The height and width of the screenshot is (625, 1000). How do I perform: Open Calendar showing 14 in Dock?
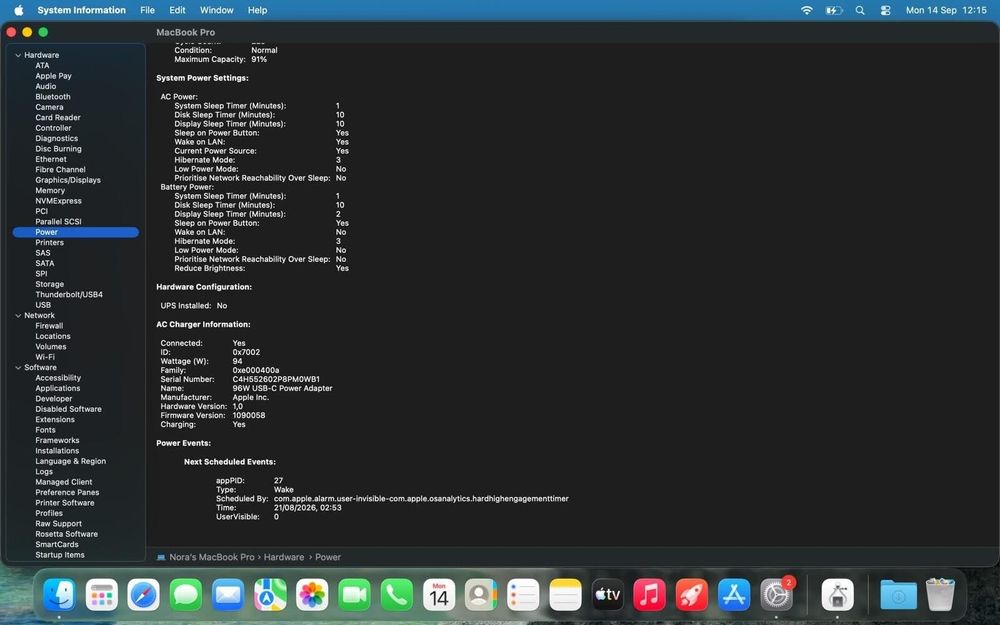click(439, 595)
